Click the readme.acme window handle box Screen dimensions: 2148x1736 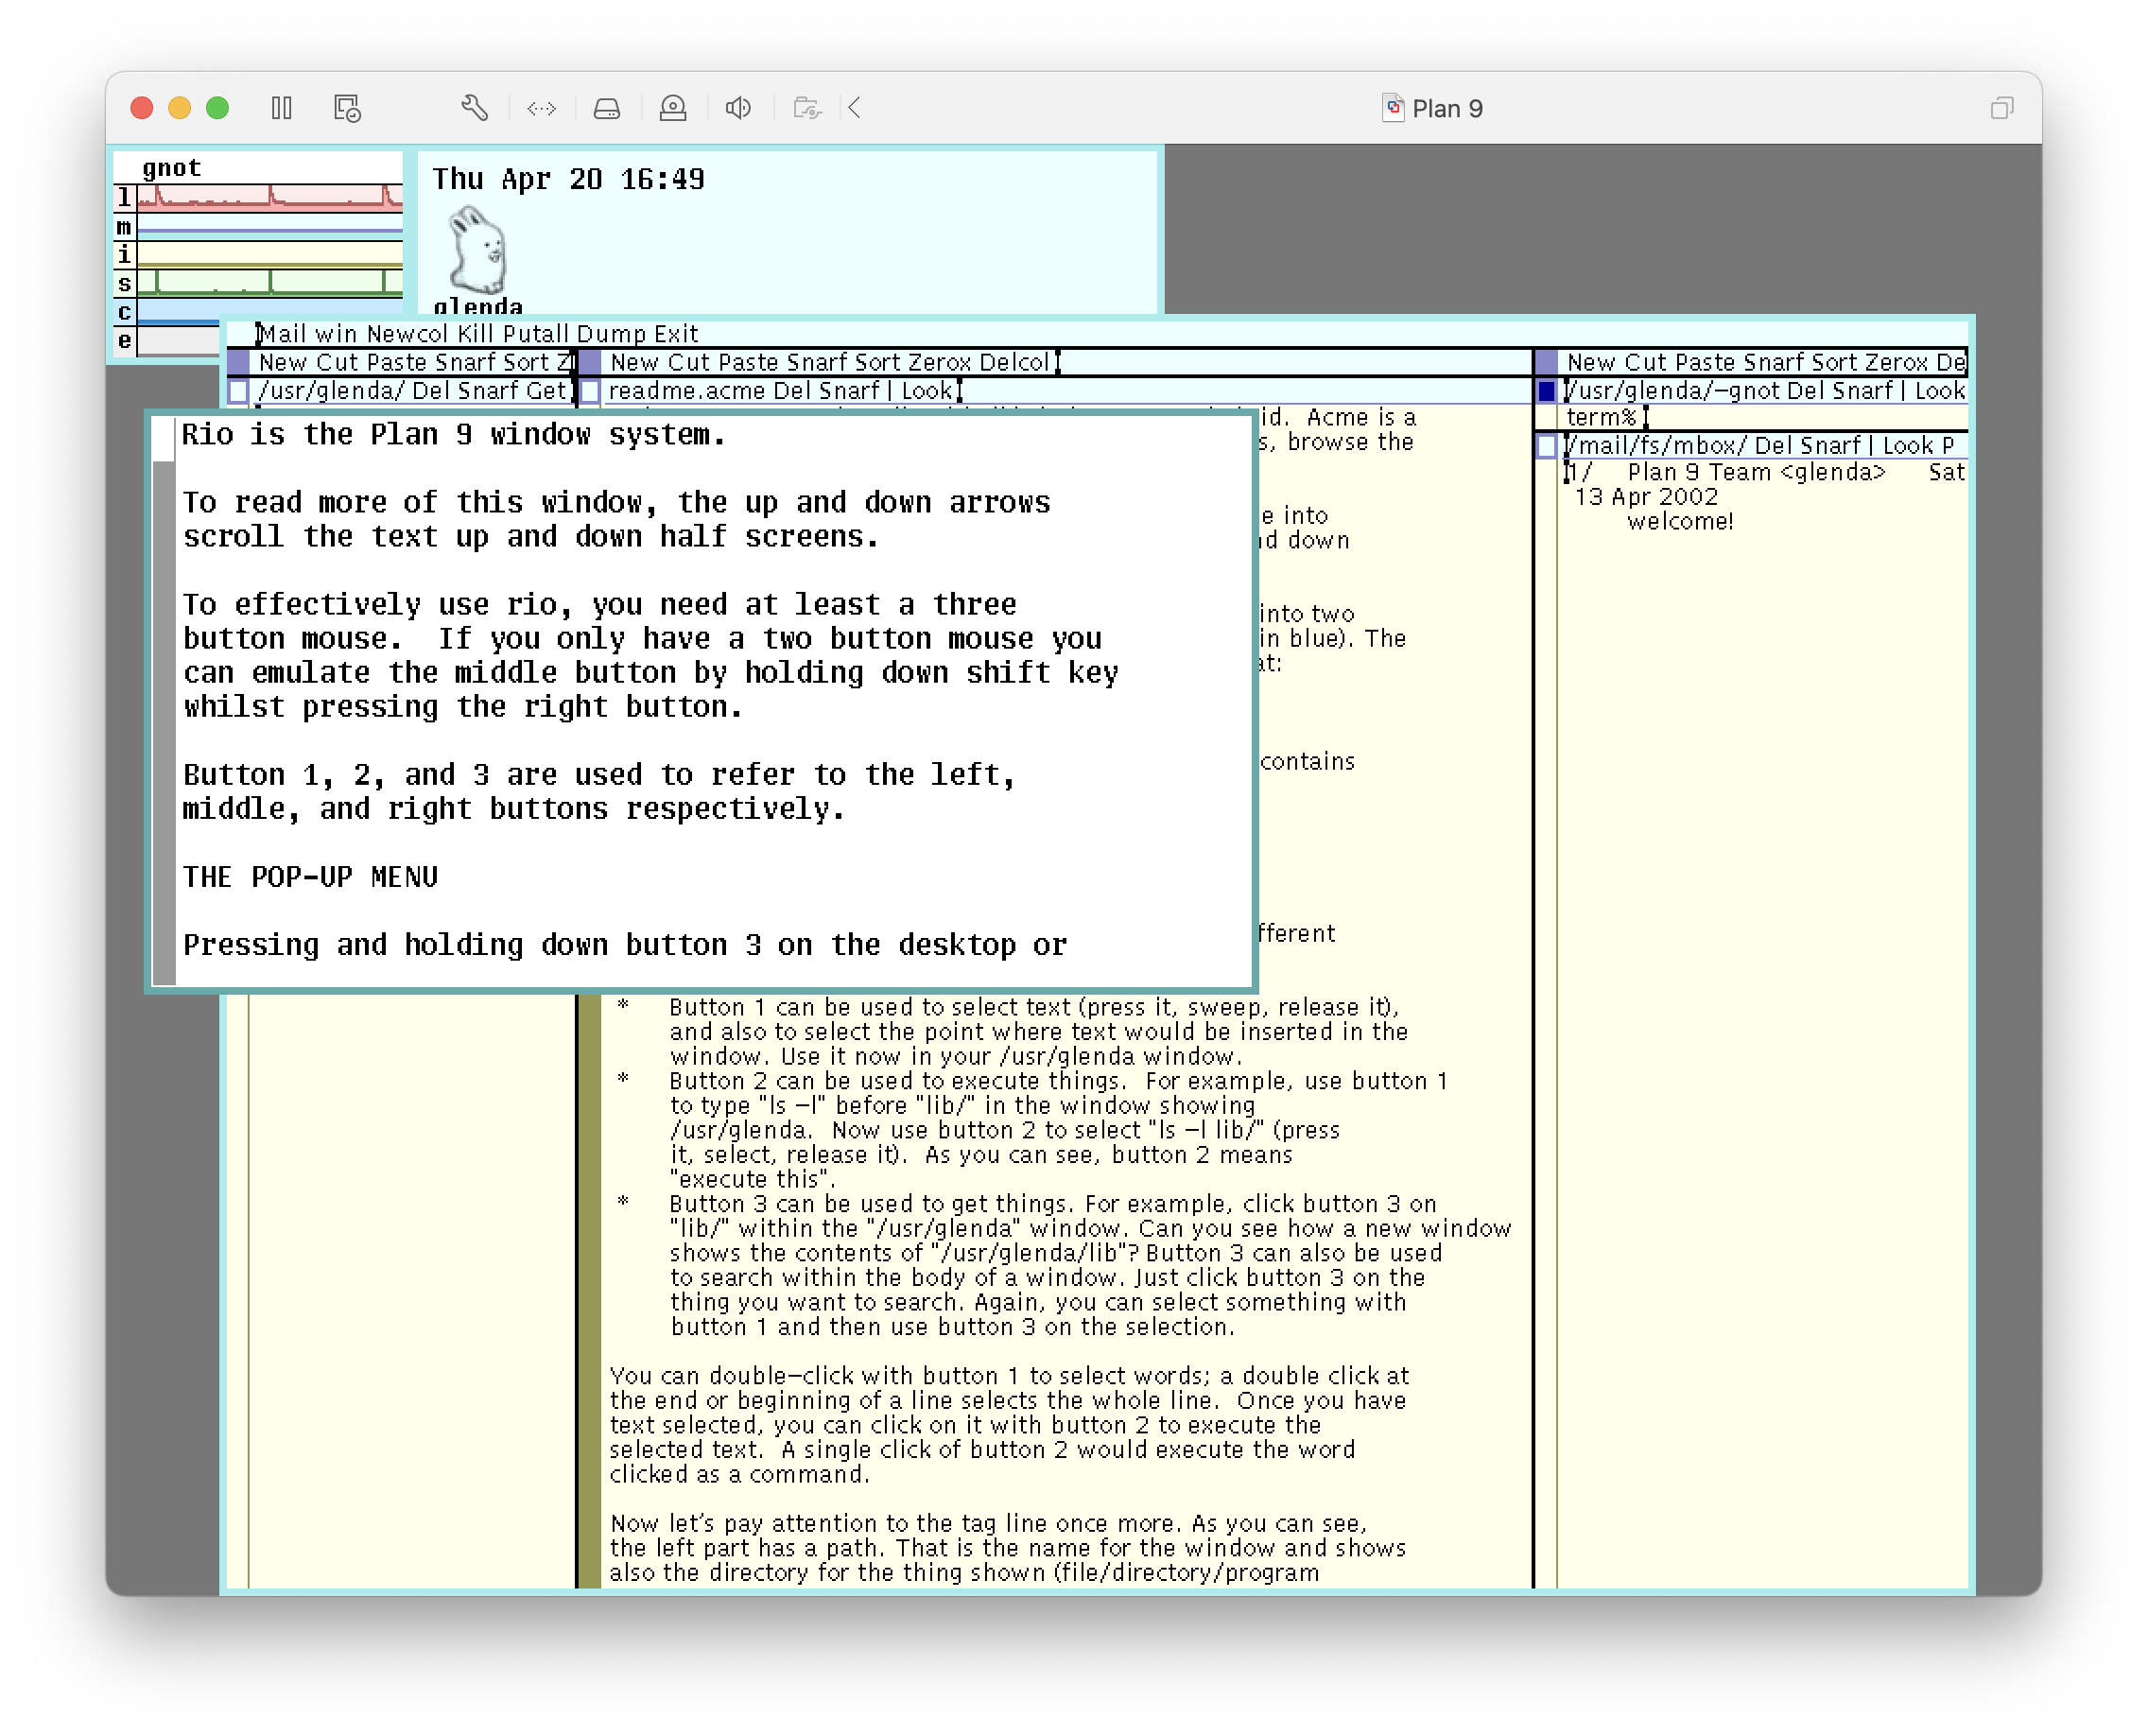[591, 391]
